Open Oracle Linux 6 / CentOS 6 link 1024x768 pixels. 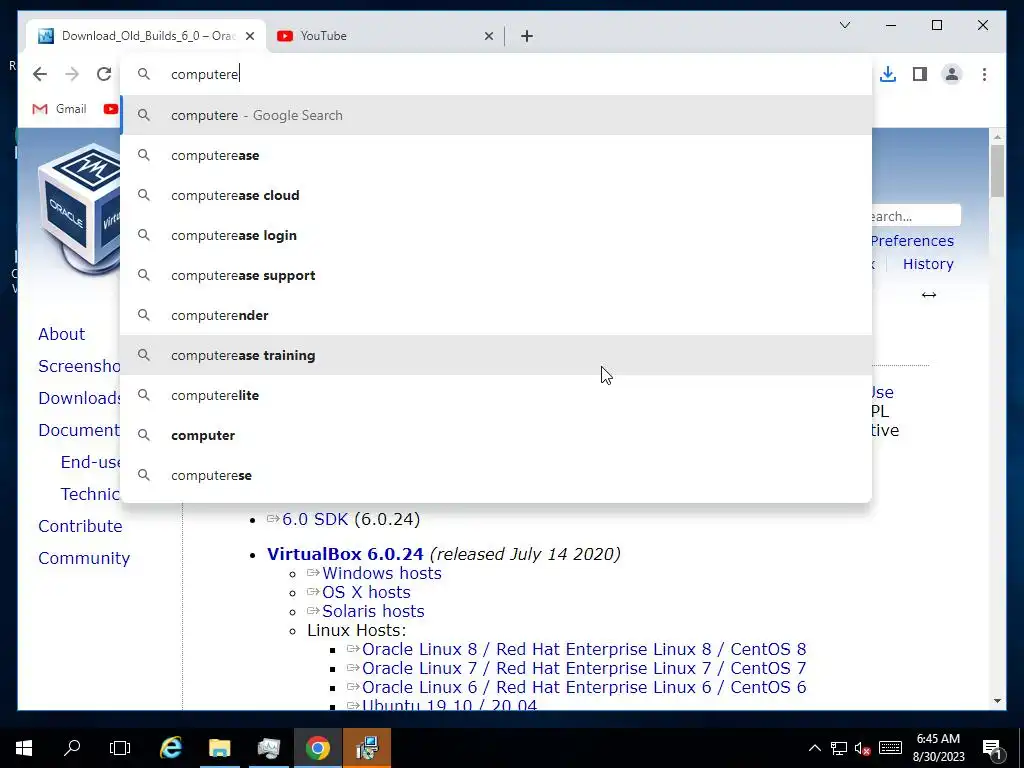tap(584, 687)
